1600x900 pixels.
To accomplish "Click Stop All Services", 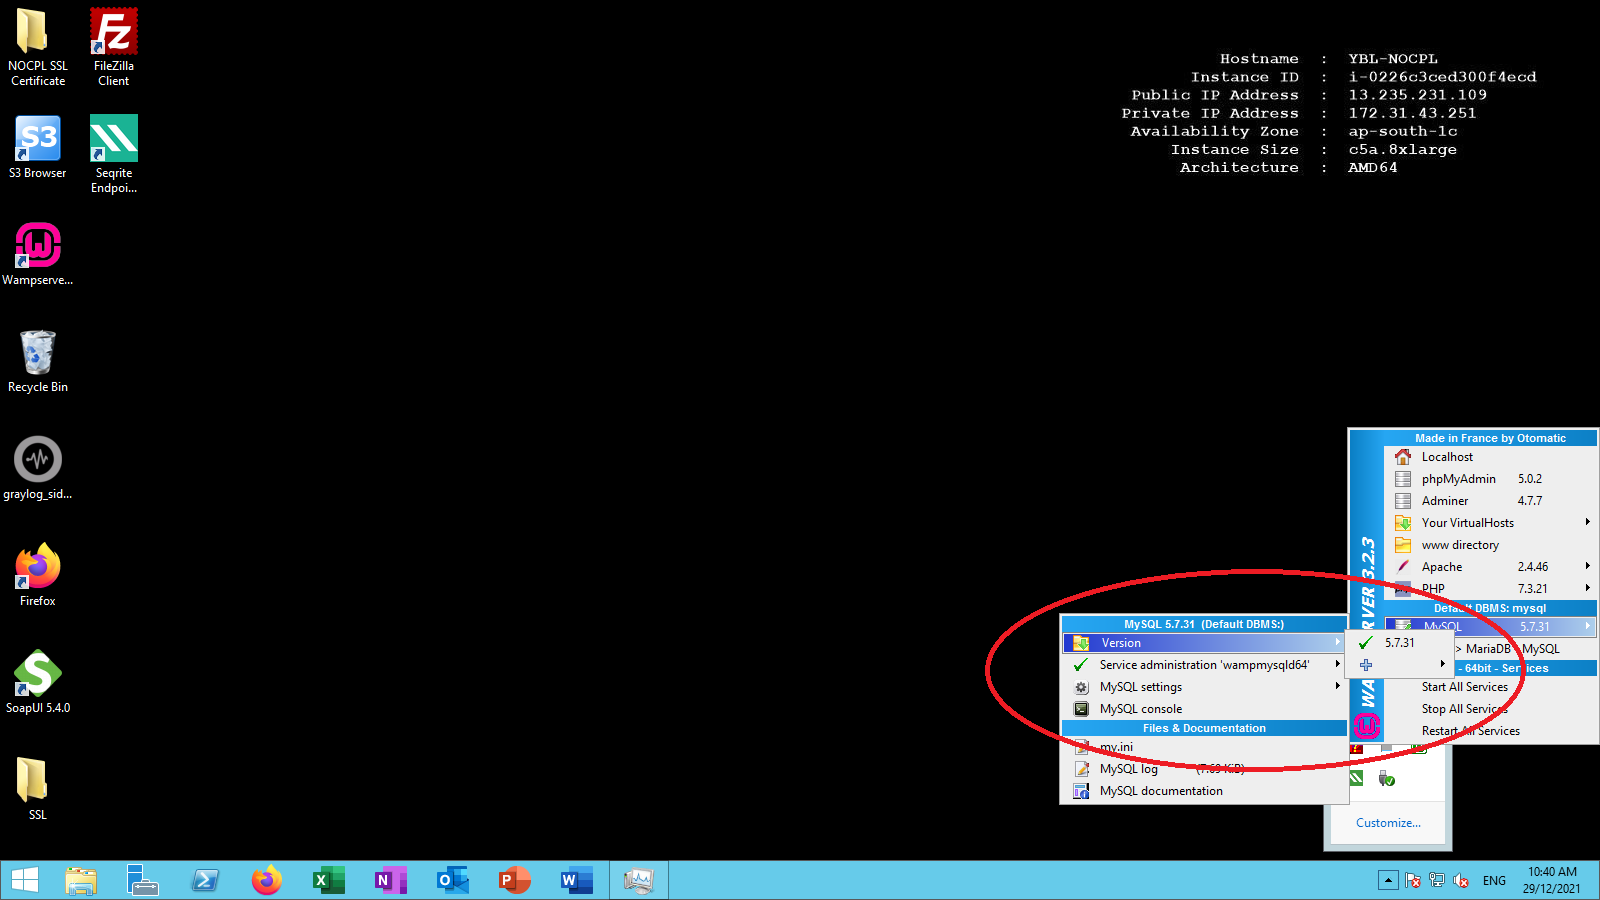I will (x=1490, y=709).
